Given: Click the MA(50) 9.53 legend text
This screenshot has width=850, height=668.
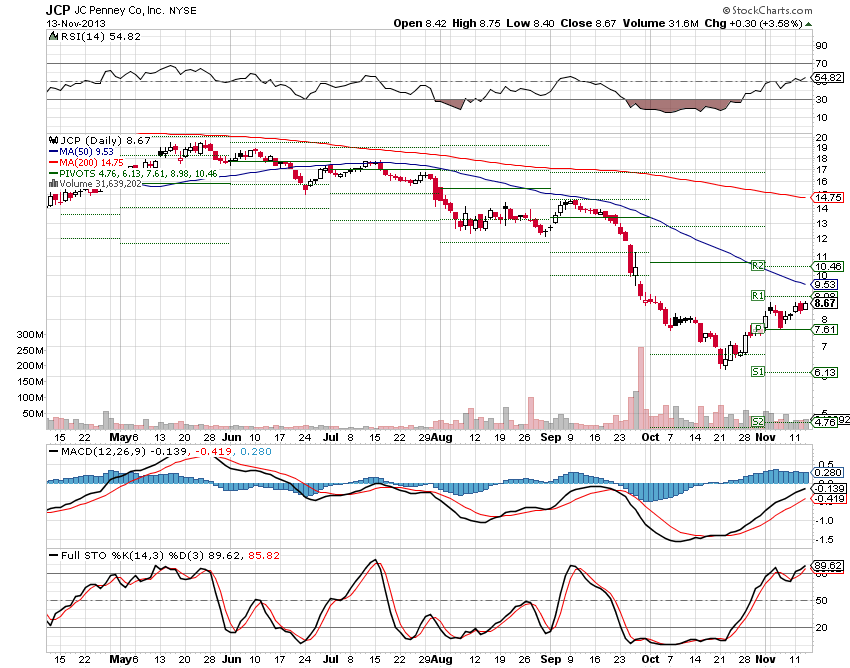Looking at the screenshot, I should coord(87,152).
